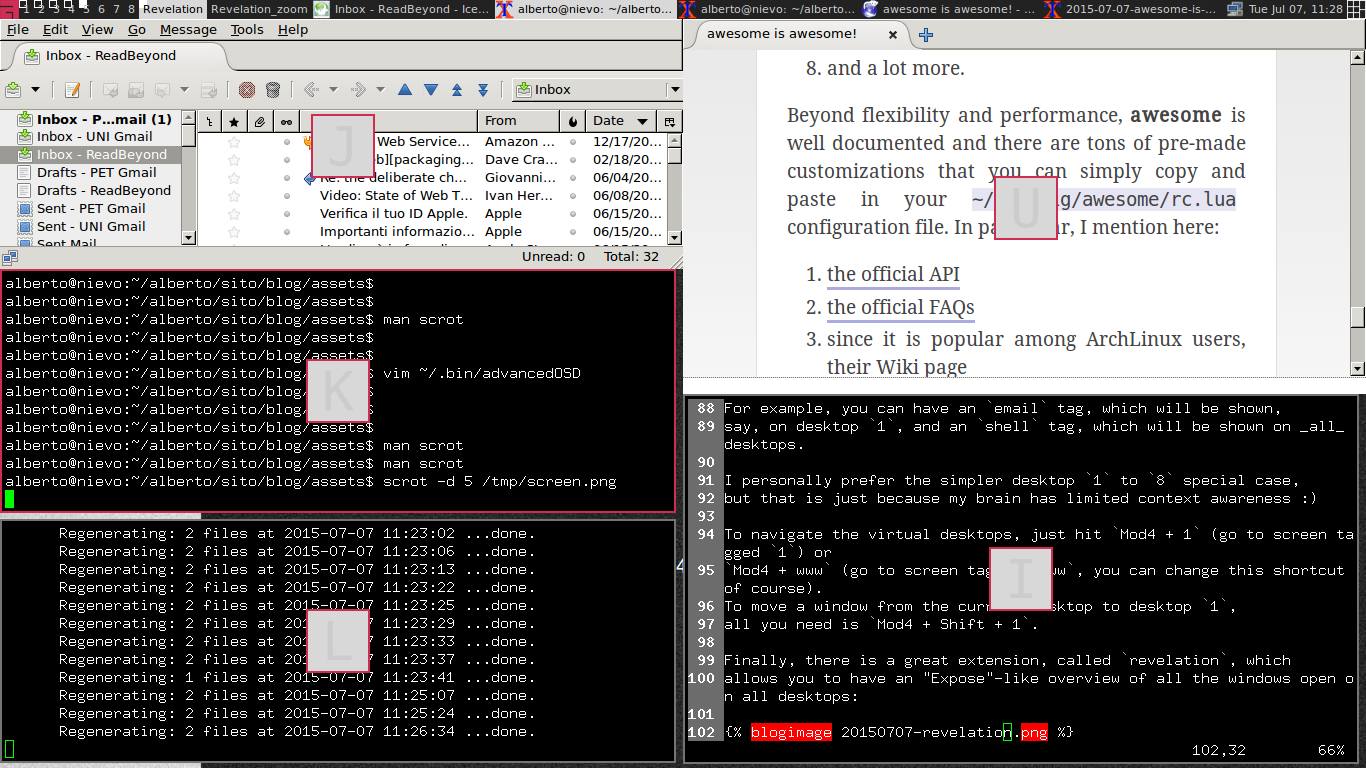Screen dimensions: 1366x768
Task: Open the View menu
Action: coord(97,30)
